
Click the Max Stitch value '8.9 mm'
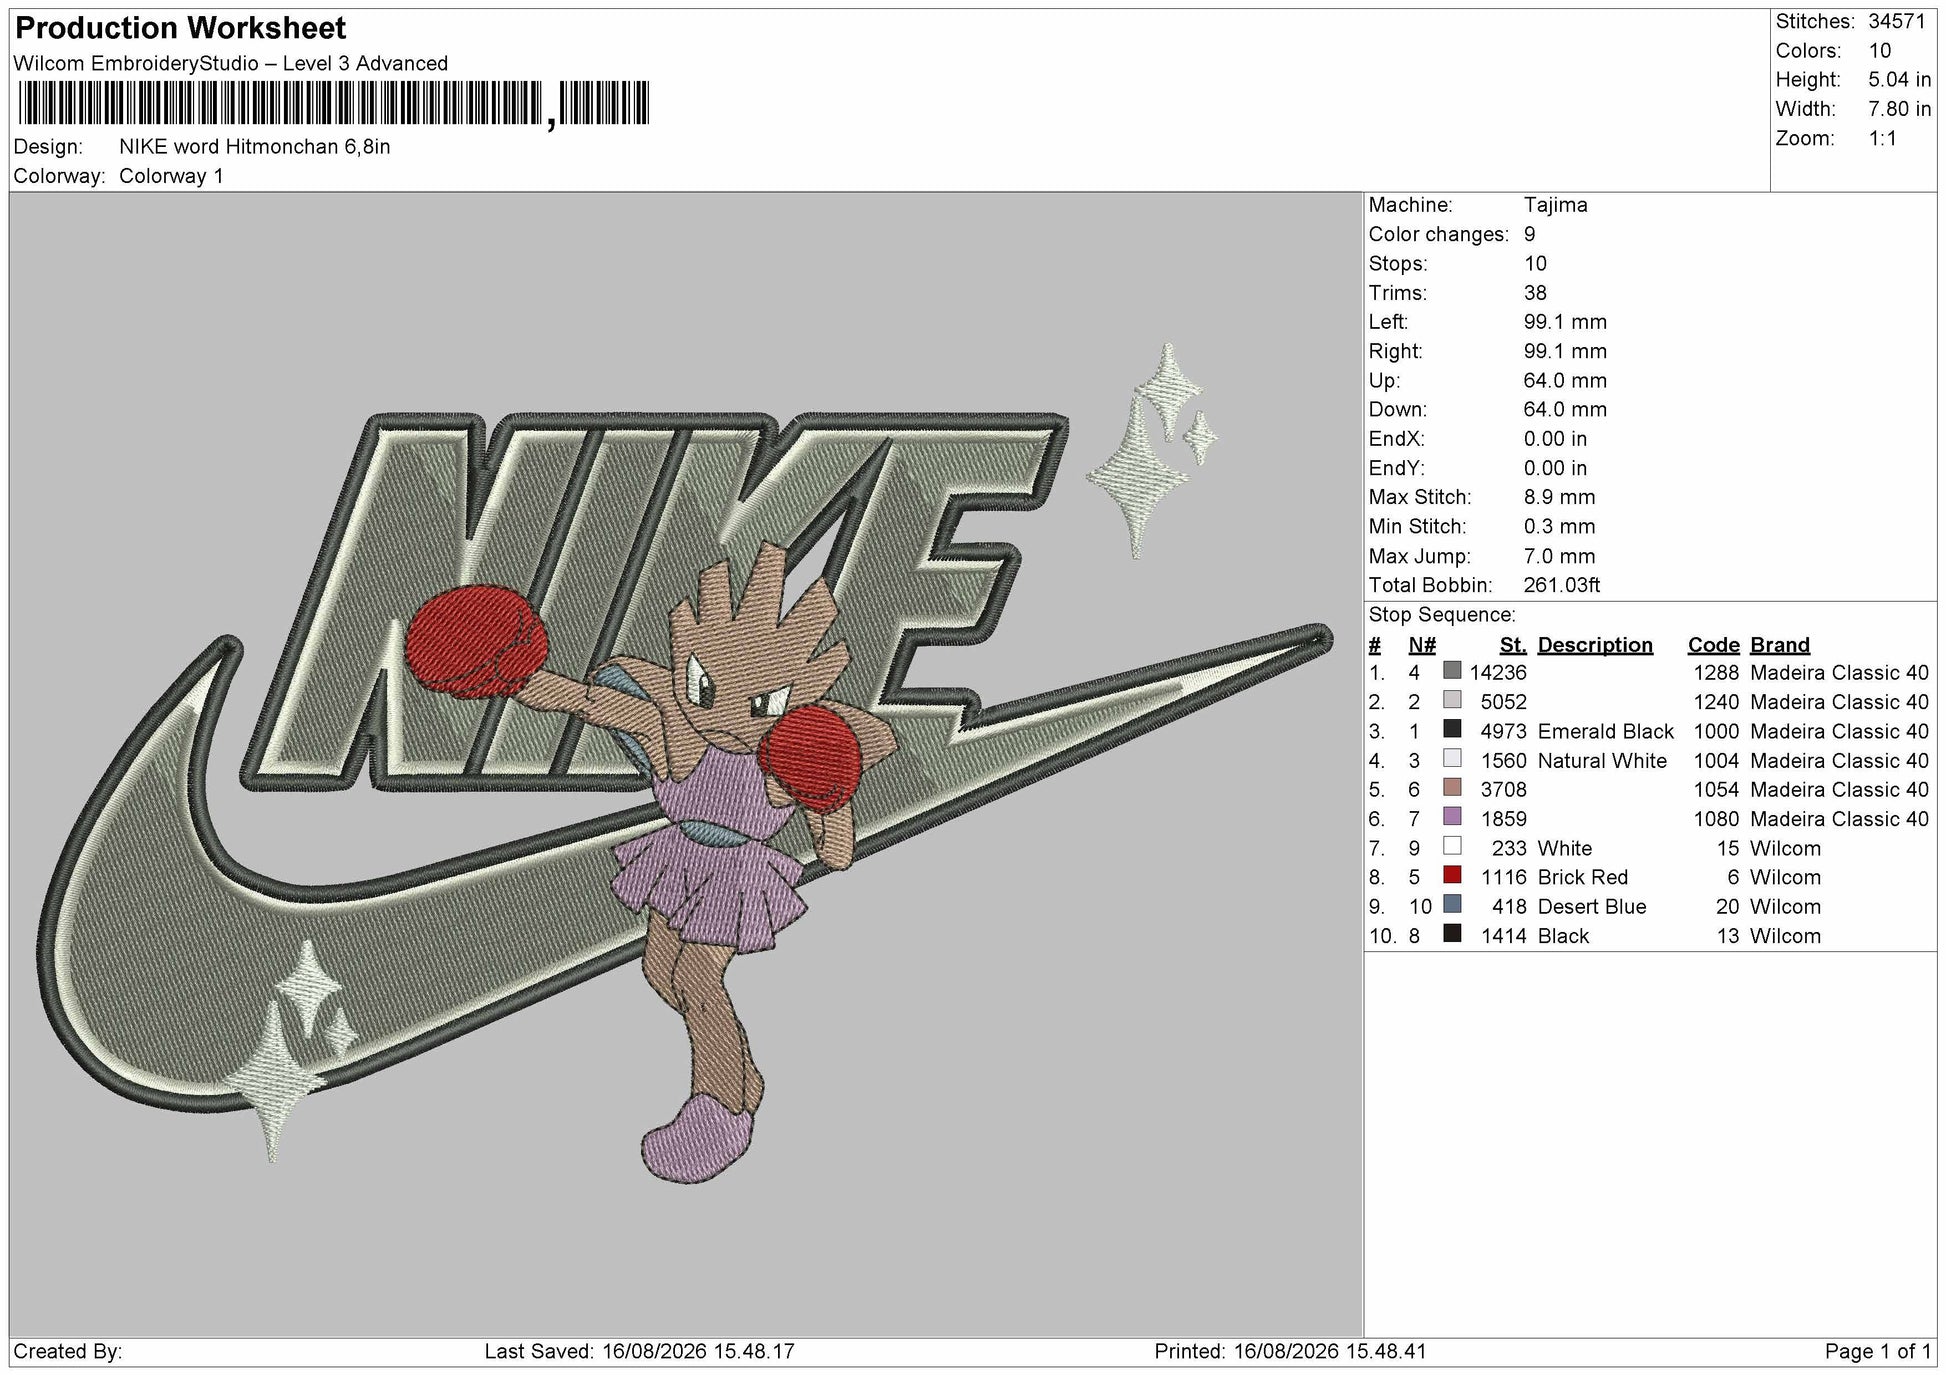[x=1559, y=497]
